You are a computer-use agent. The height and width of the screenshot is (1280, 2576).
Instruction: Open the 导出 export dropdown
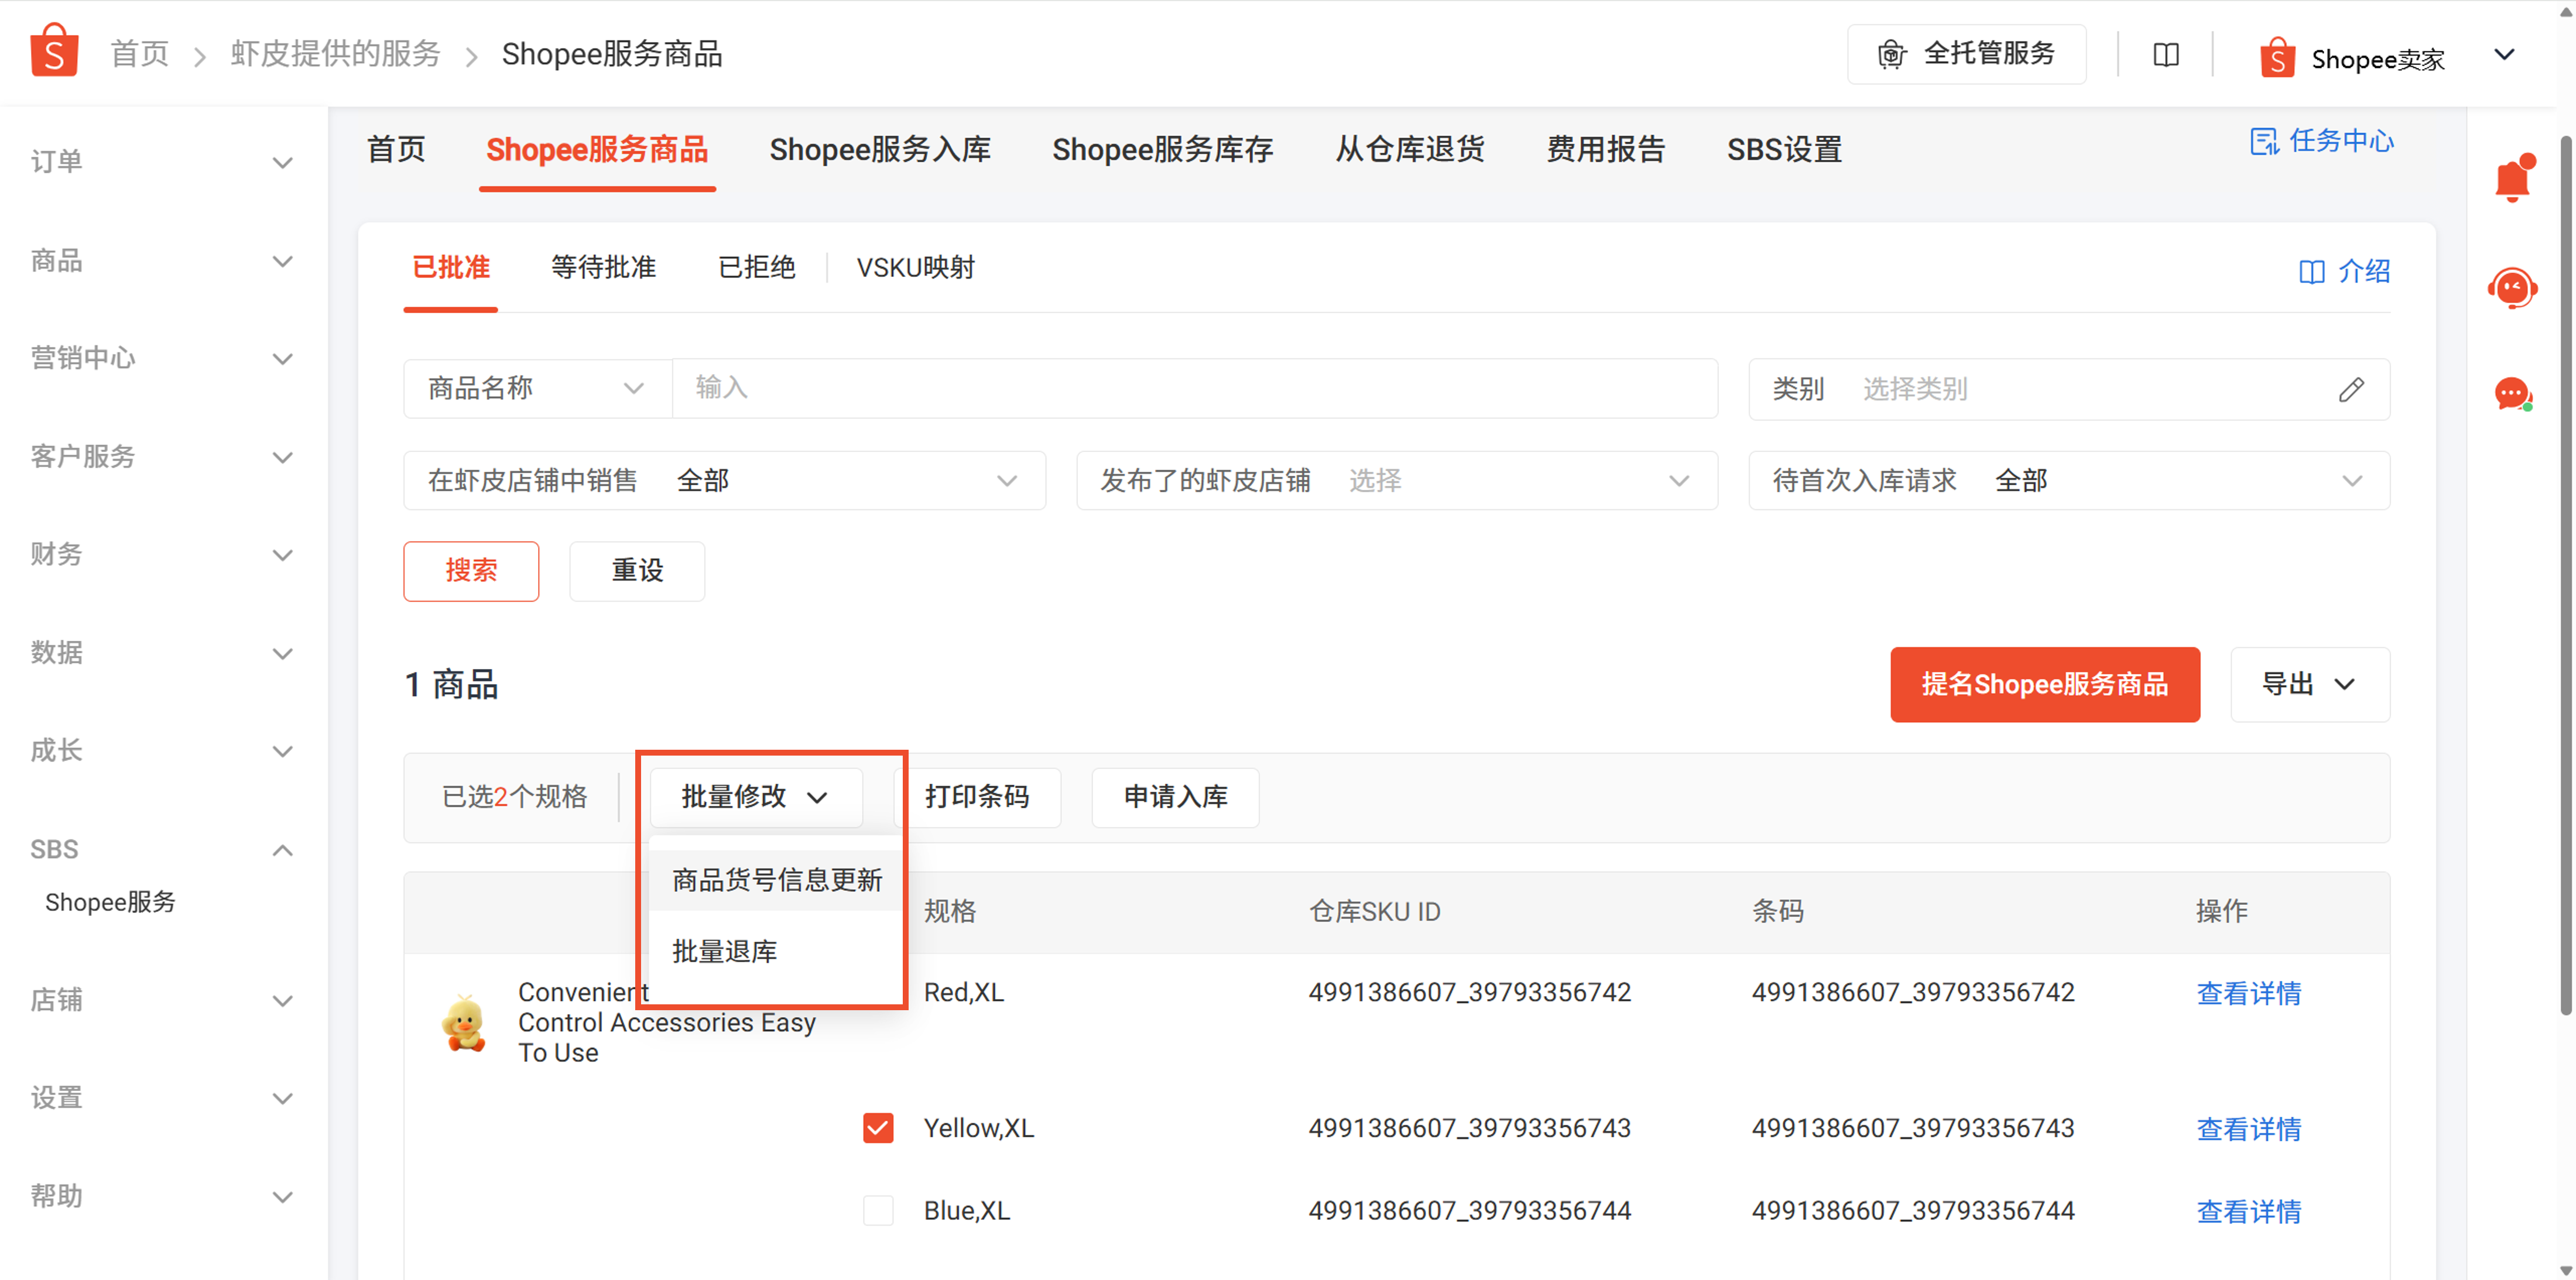click(x=2310, y=685)
